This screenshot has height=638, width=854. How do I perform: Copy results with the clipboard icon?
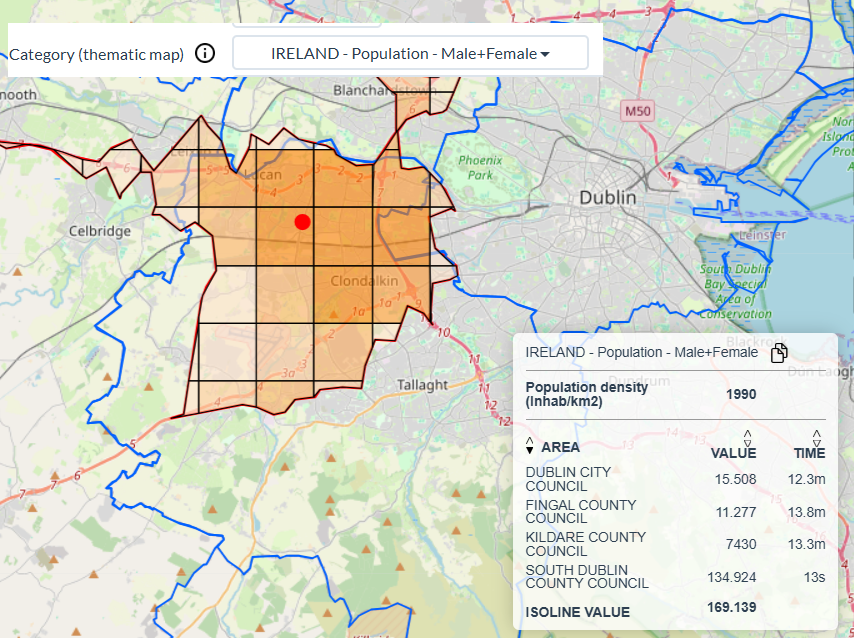pos(779,353)
